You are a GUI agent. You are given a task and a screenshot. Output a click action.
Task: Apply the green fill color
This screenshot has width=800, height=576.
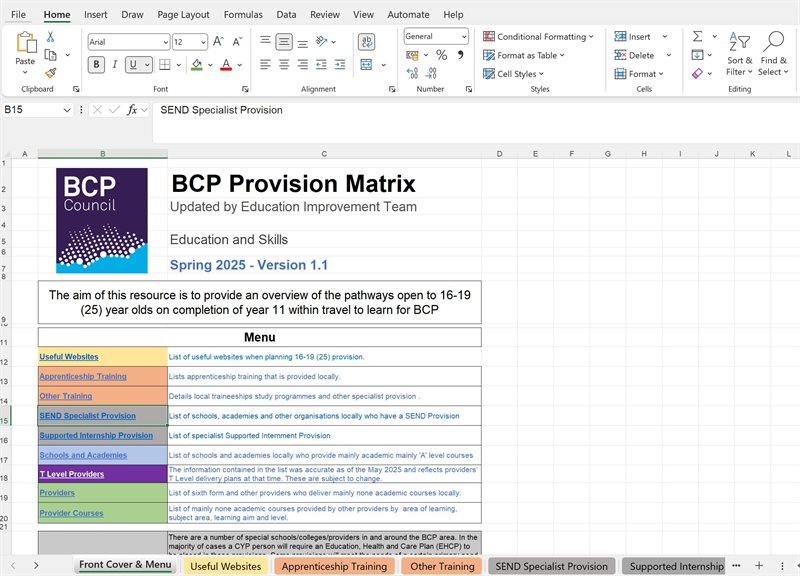[x=197, y=64]
